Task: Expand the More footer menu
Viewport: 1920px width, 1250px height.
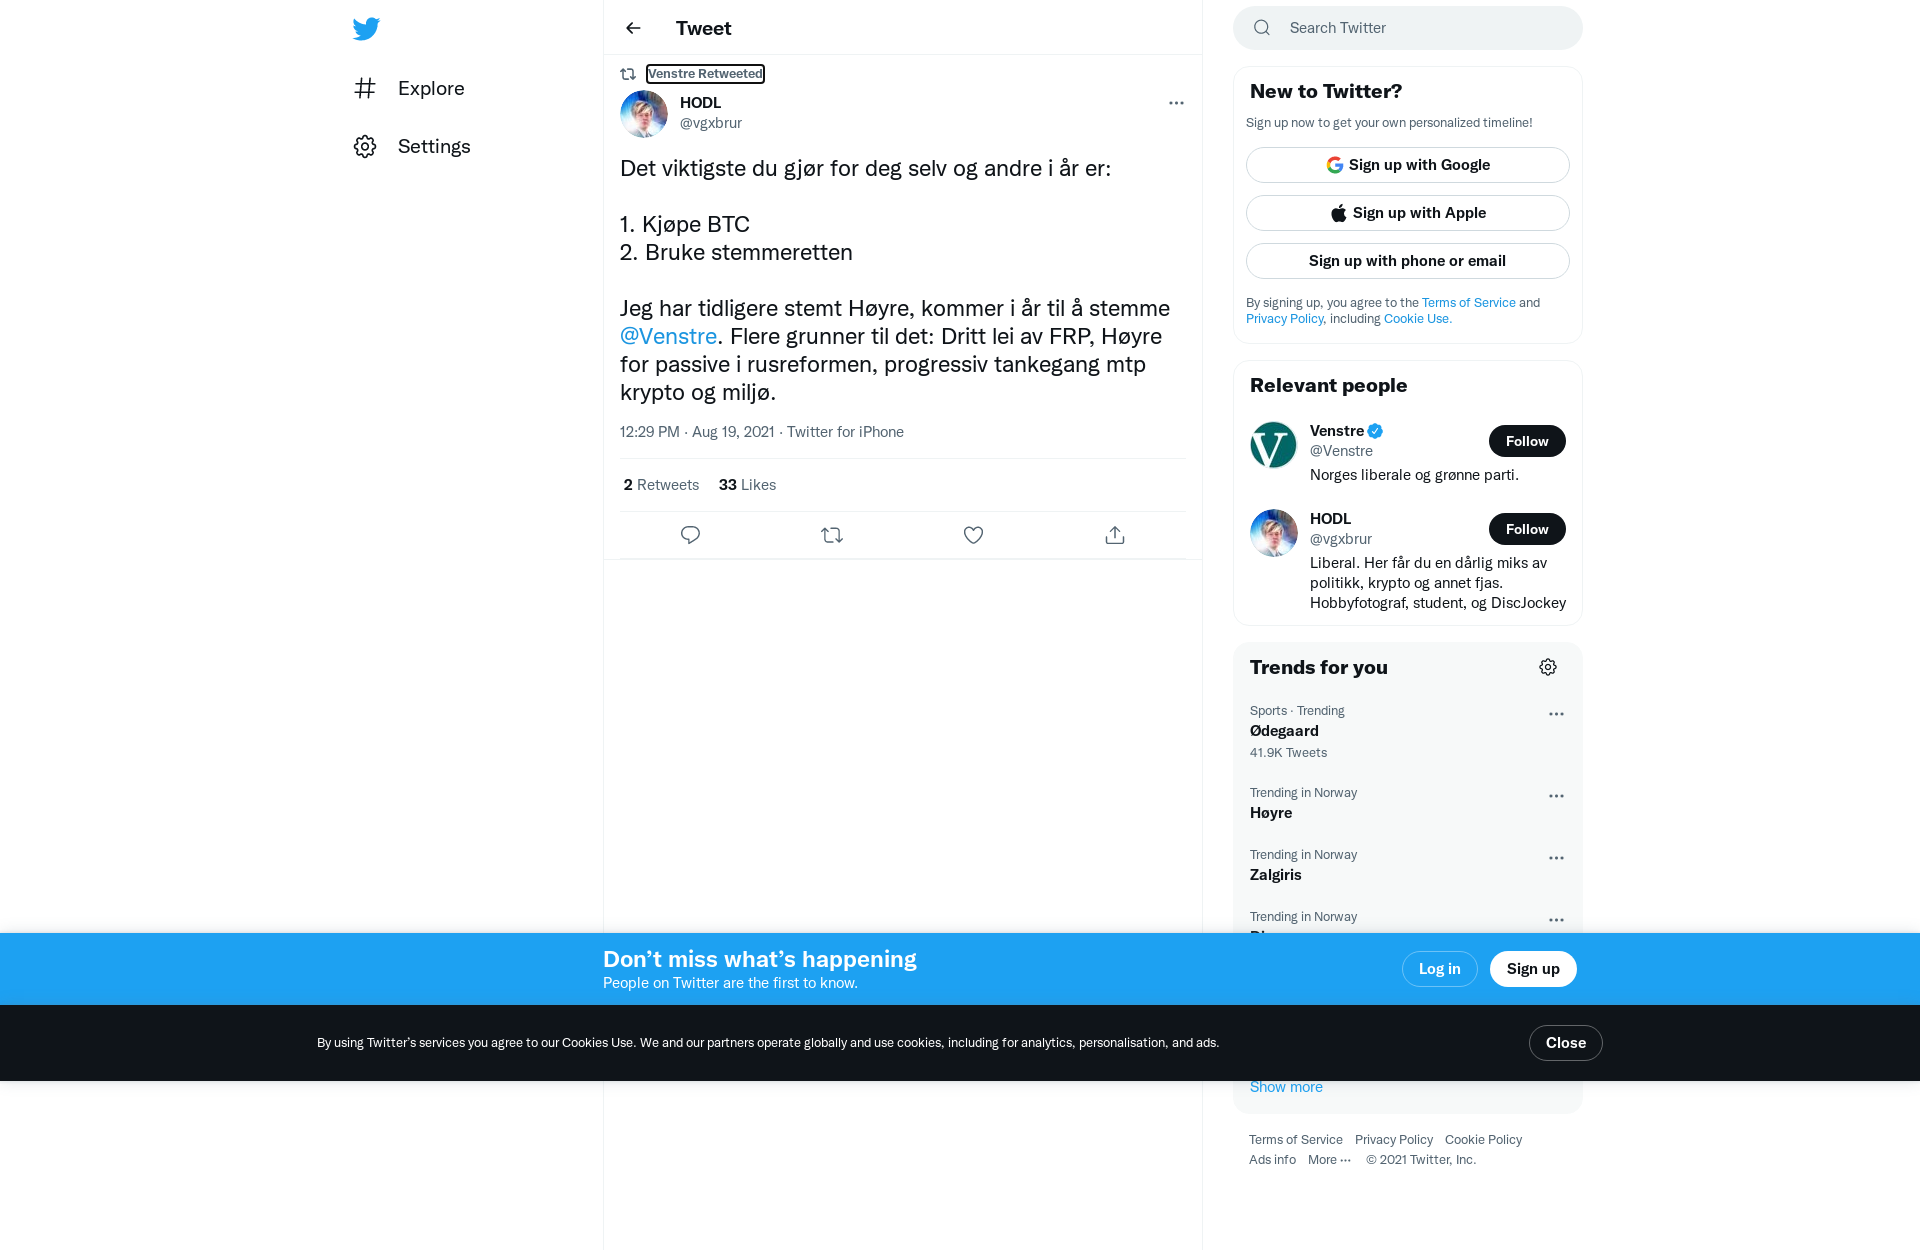Action: pyautogui.click(x=1329, y=1160)
